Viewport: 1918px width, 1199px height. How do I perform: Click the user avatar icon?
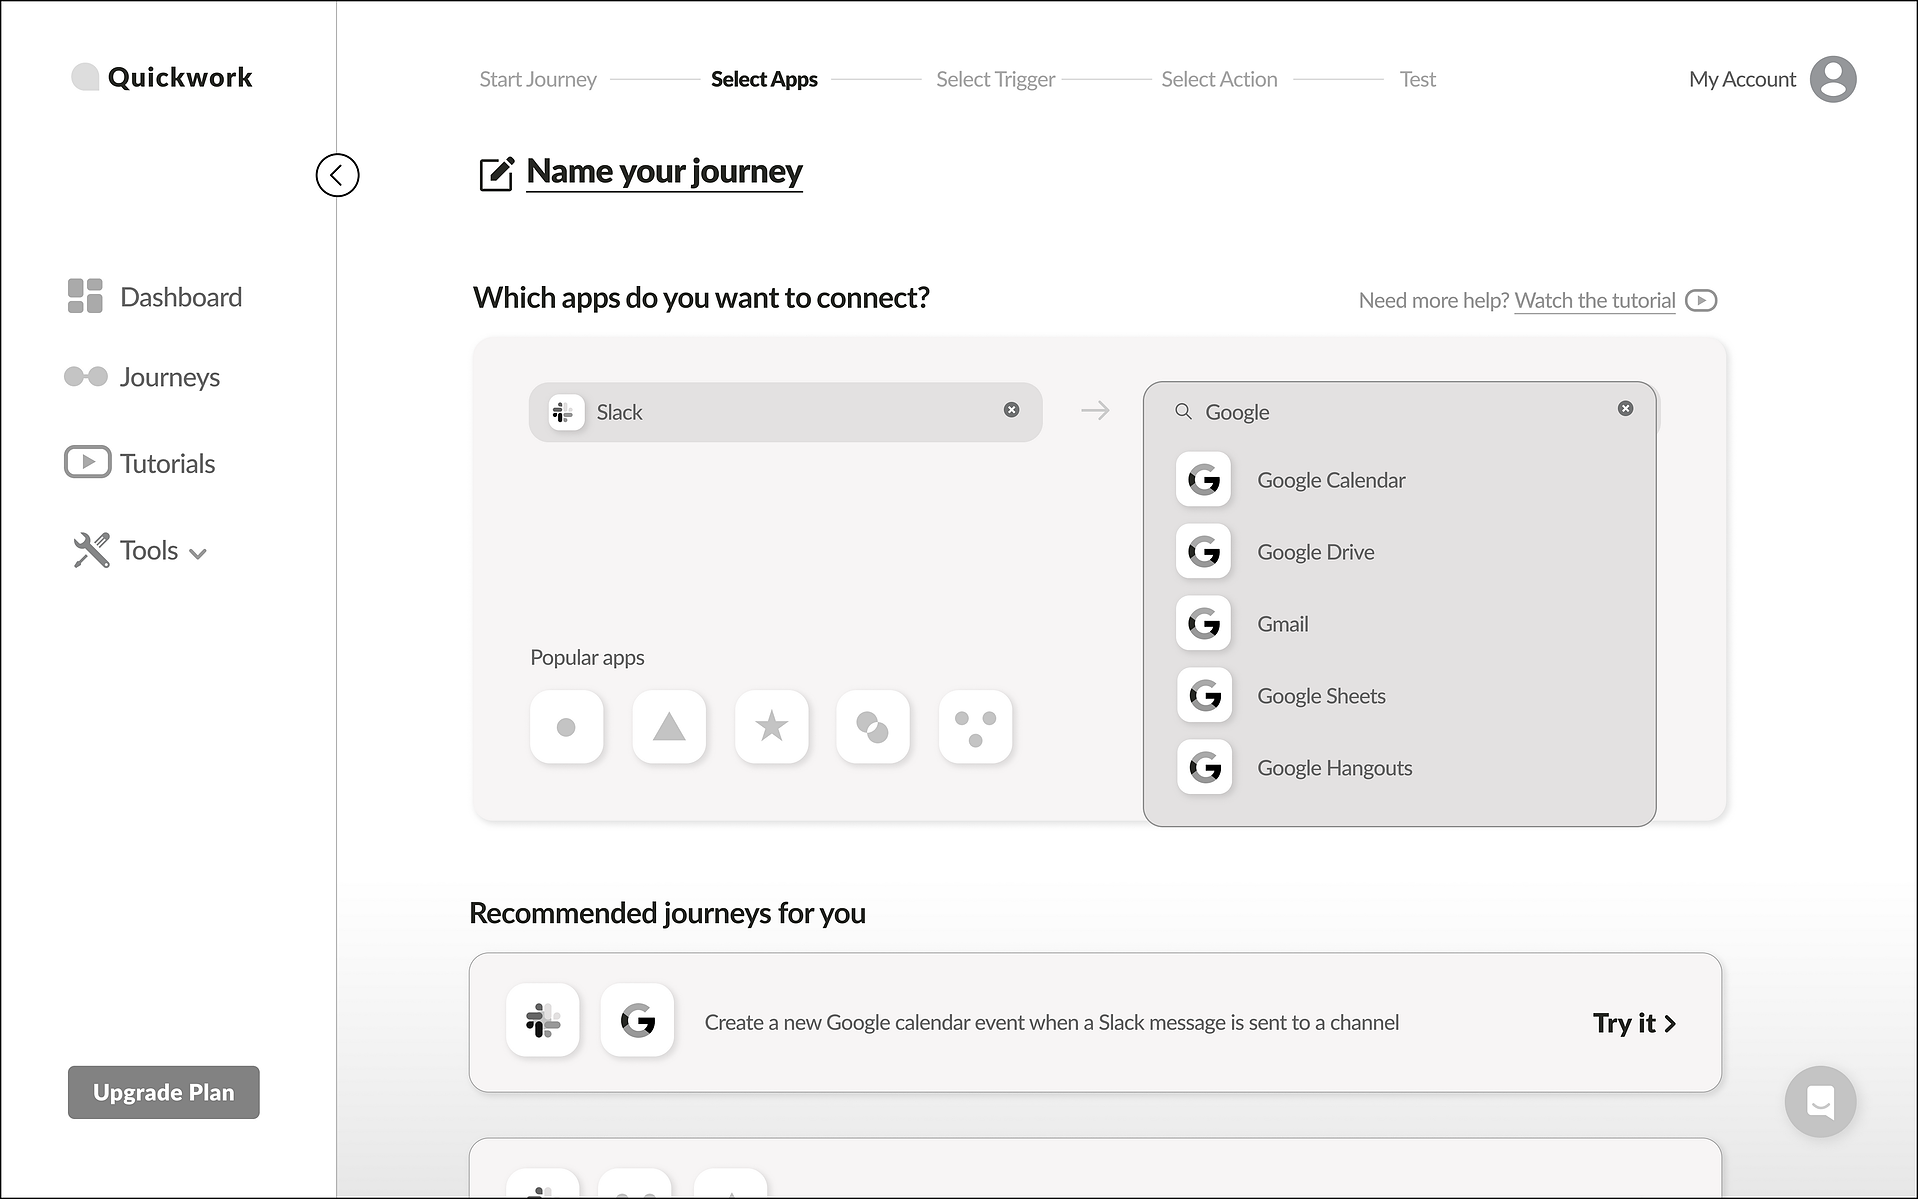(1833, 79)
